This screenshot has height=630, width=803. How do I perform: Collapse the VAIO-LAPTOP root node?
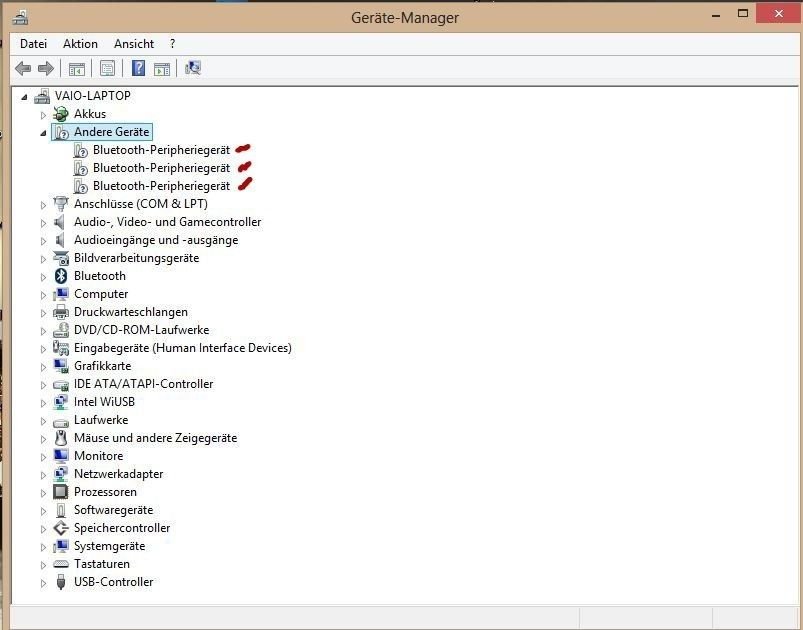click(x=24, y=97)
